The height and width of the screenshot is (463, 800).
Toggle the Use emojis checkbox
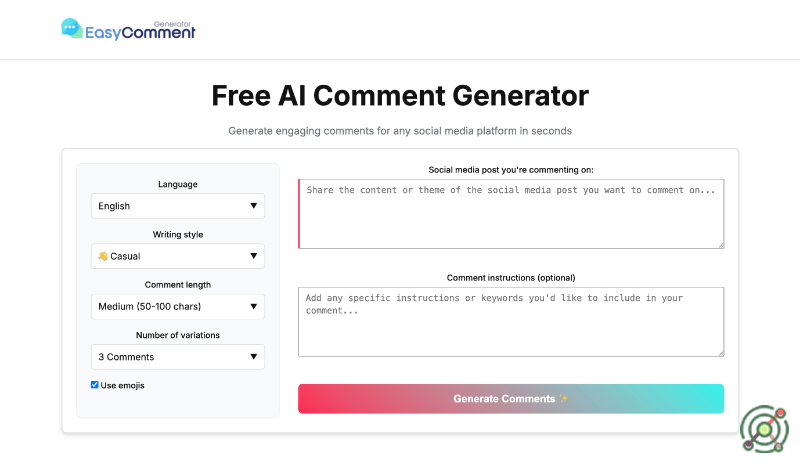95,385
